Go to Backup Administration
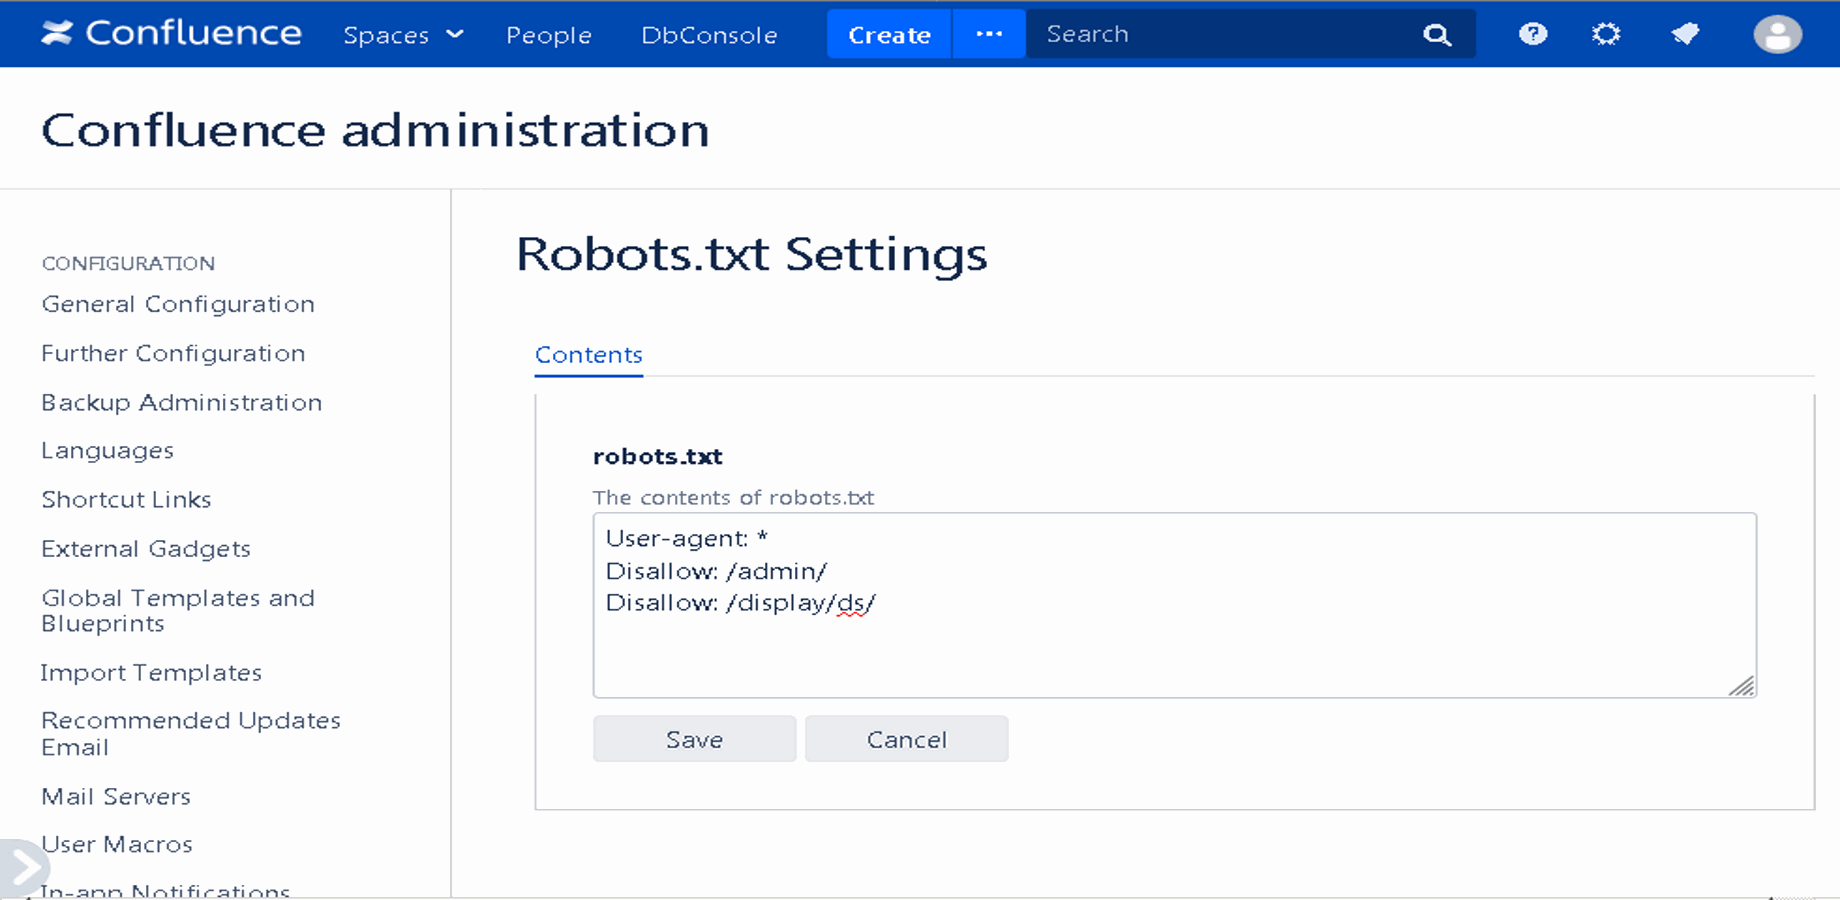This screenshot has height=900, width=1840. (x=182, y=402)
